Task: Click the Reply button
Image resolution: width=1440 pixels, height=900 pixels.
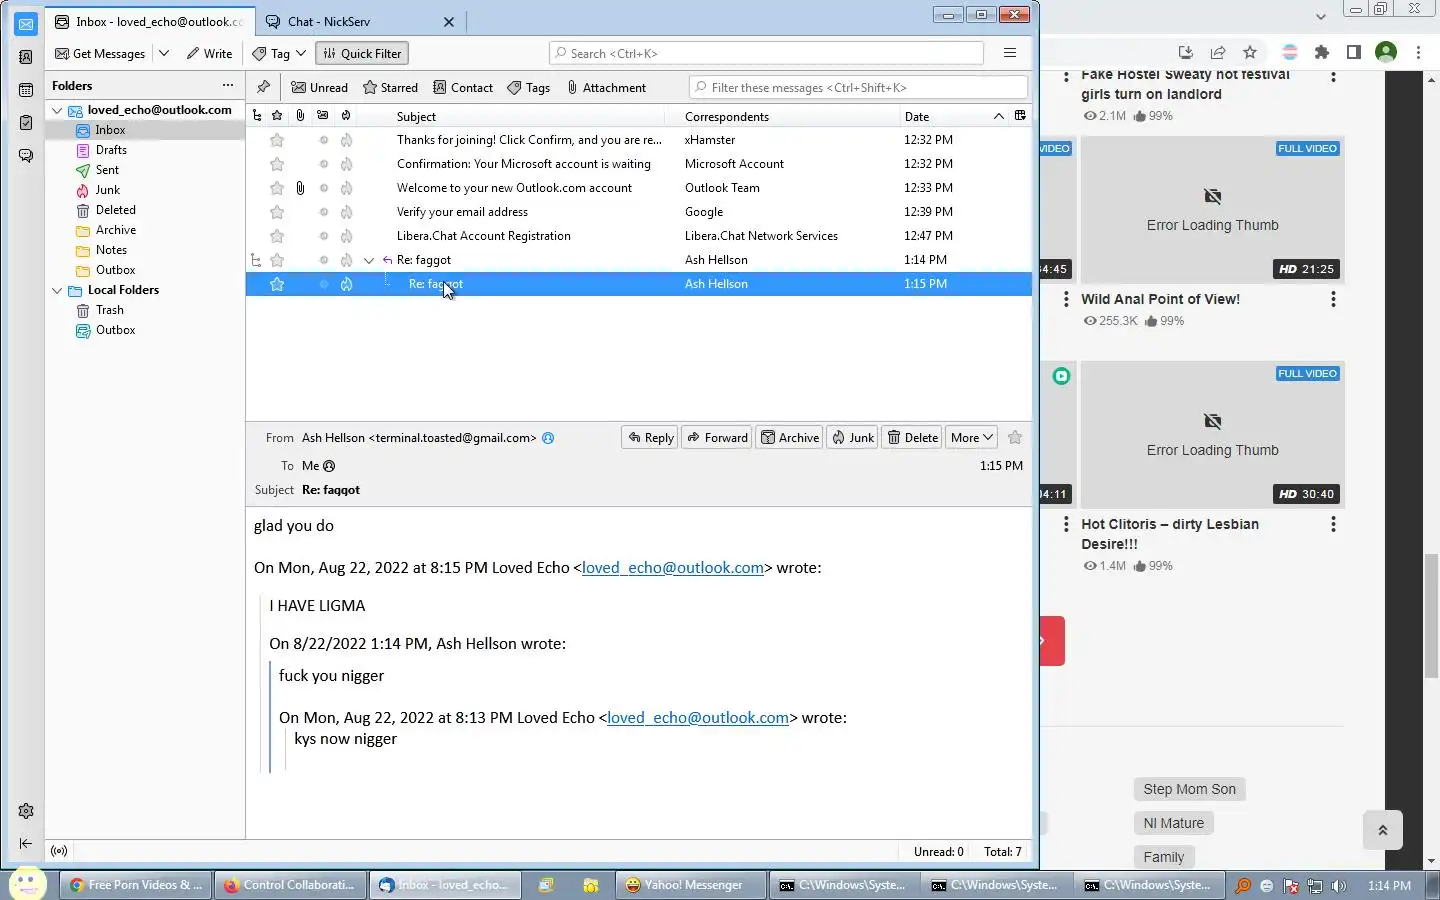Action: [x=650, y=438]
